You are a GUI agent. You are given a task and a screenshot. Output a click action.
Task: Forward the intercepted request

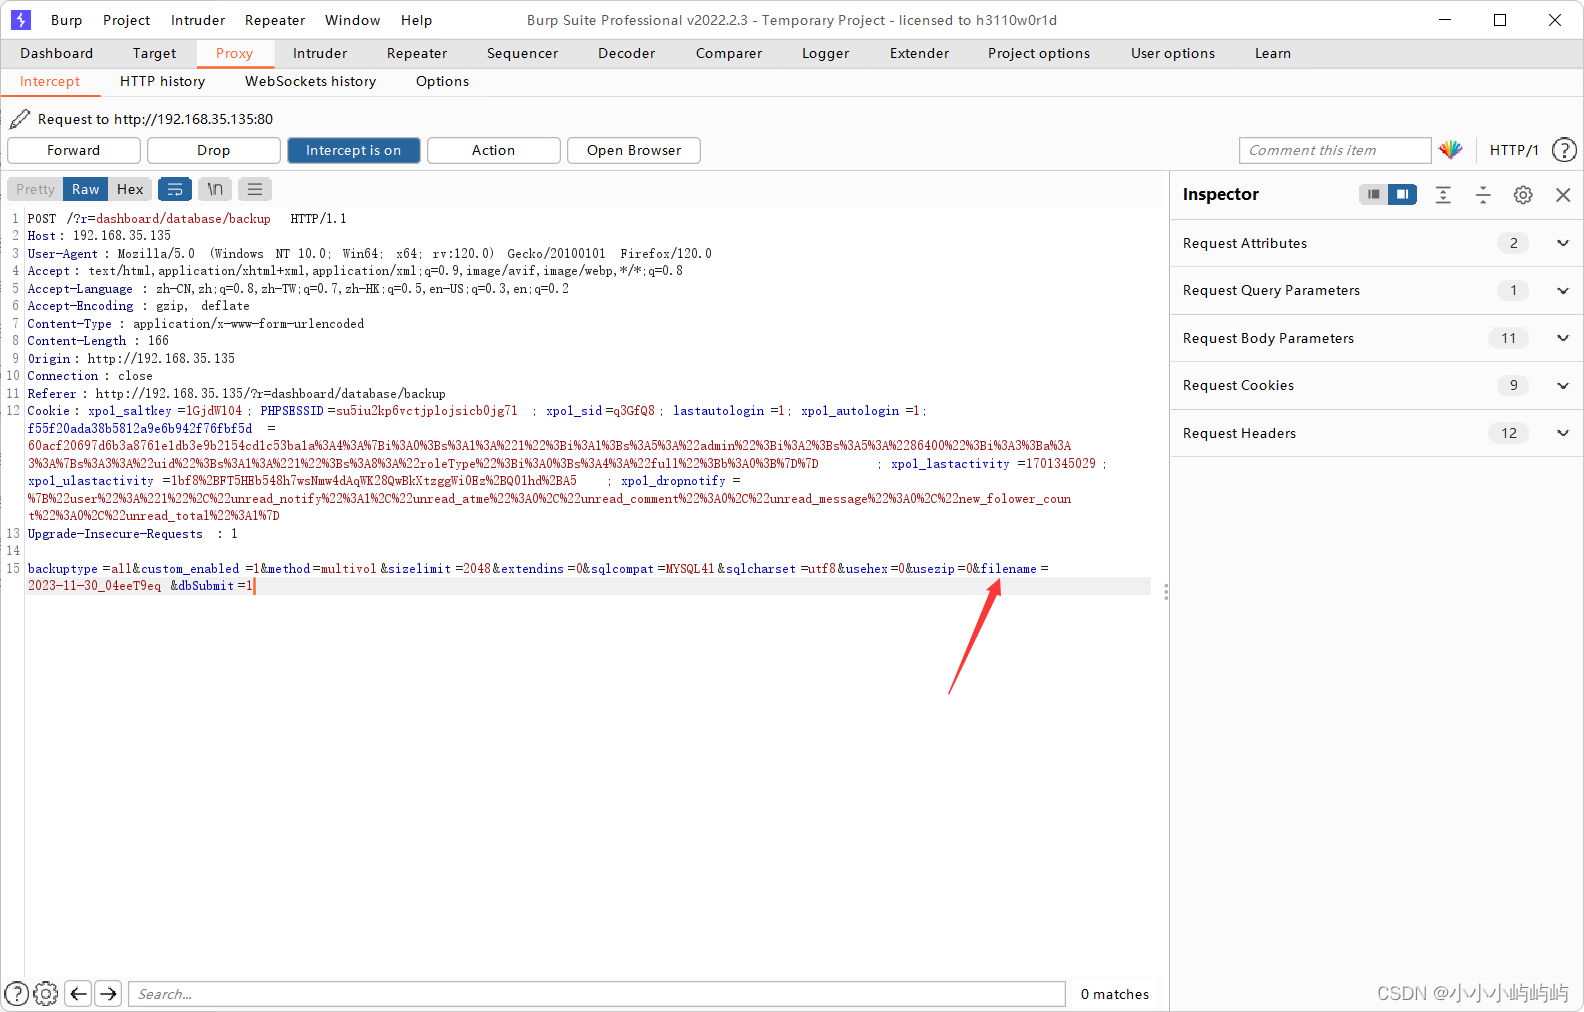click(74, 150)
